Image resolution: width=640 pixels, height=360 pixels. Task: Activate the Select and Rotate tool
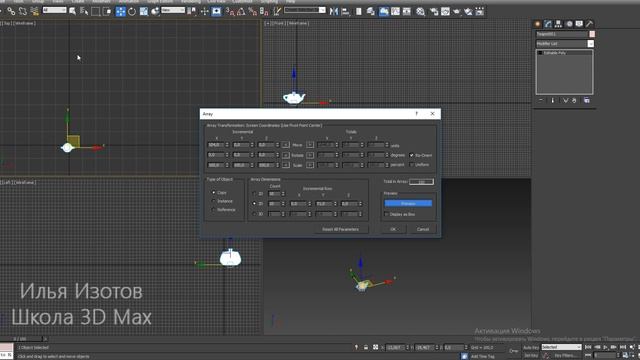tap(132, 11)
